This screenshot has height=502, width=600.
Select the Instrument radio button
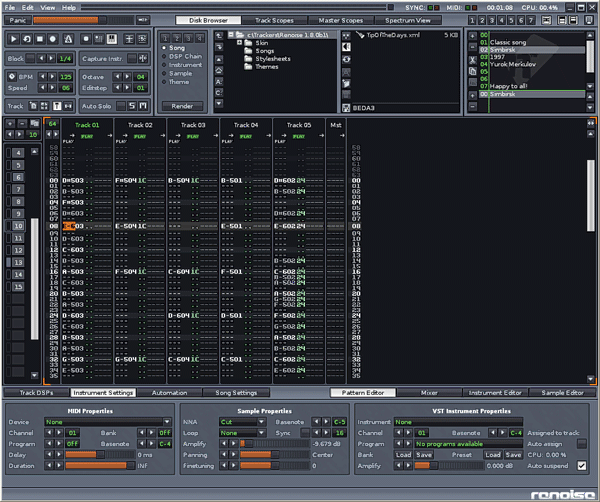point(164,65)
